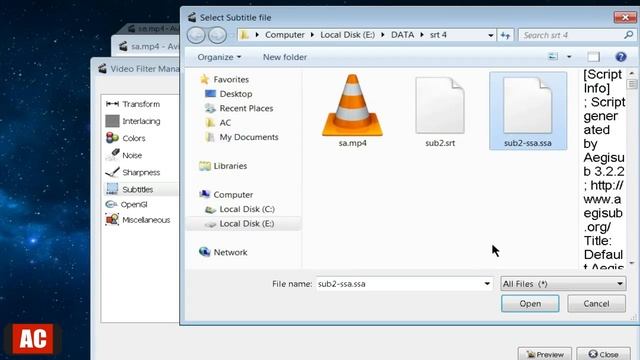Click srt 4 in the address path

click(438, 35)
